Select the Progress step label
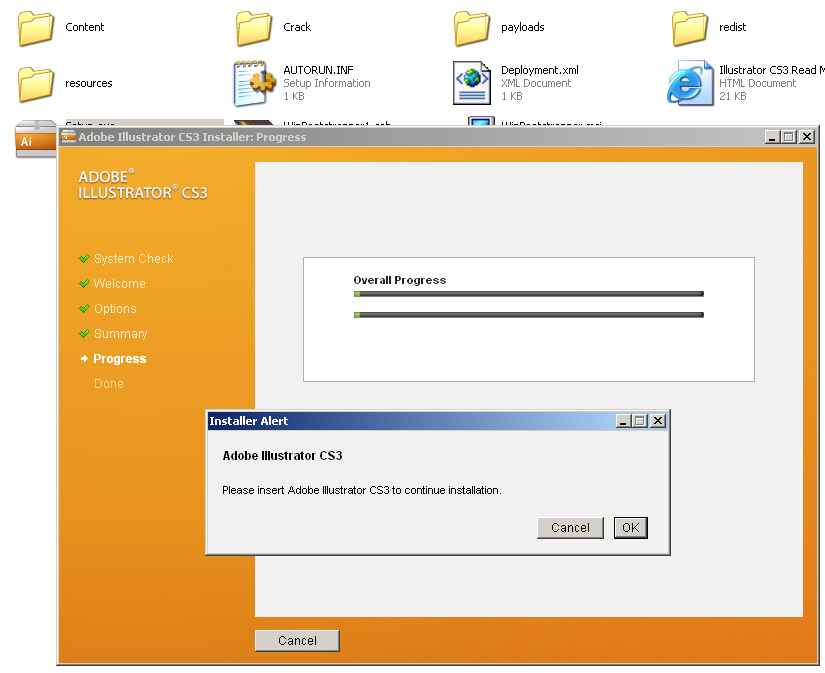 pyautogui.click(x=119, y=359)
